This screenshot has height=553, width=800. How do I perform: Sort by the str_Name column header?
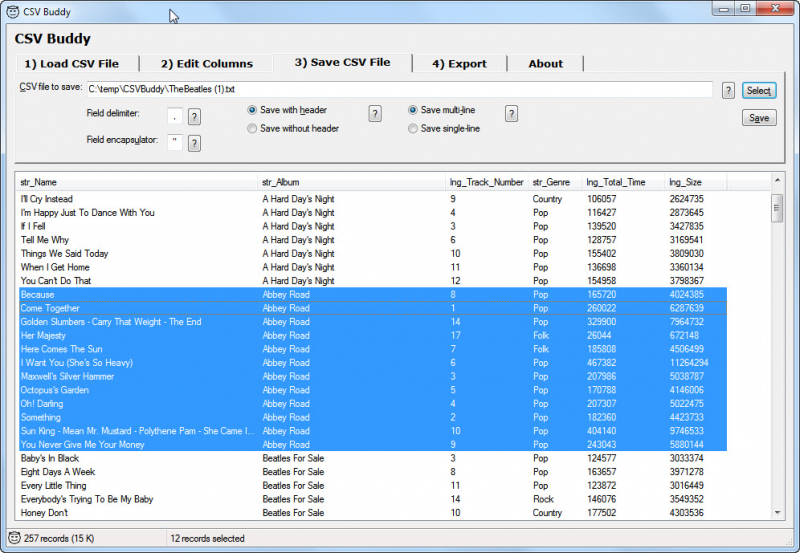click(136, 182)
